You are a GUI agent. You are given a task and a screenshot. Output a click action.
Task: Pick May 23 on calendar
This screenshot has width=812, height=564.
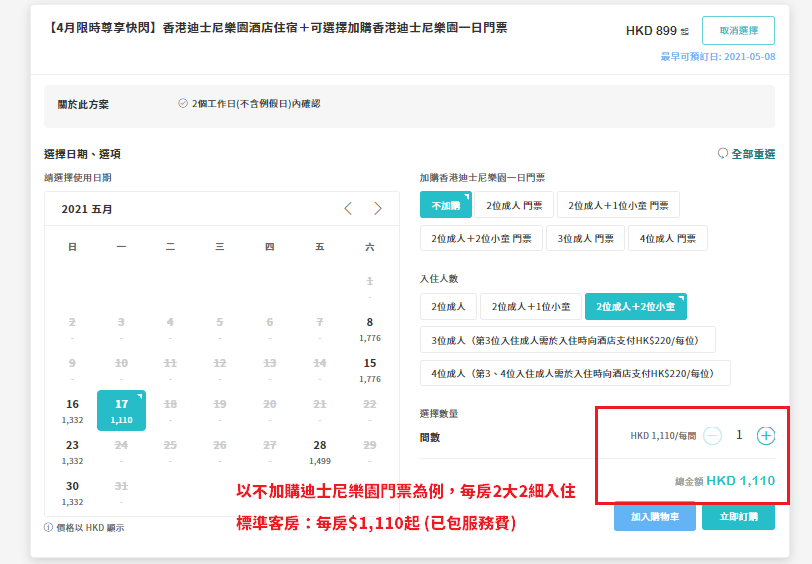72,452
